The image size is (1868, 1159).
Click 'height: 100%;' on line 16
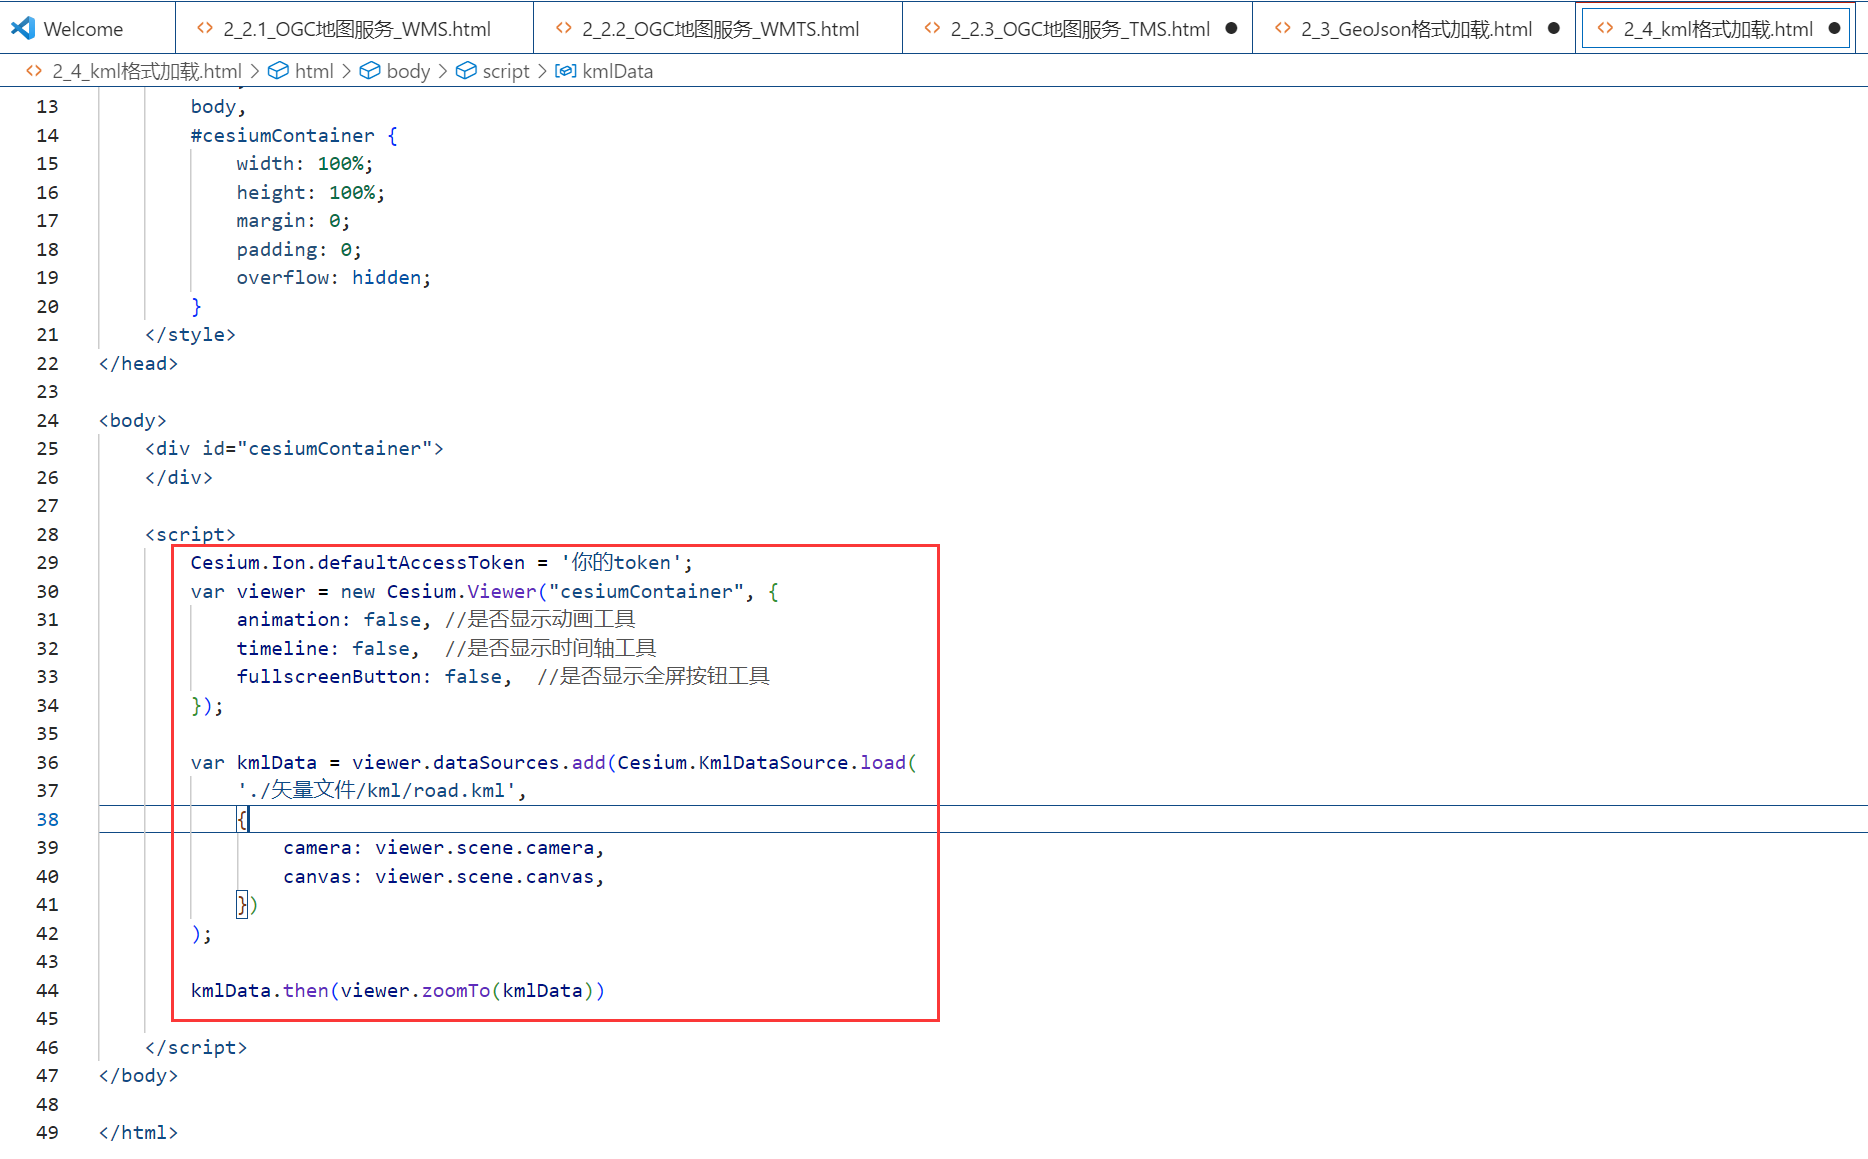click(x=311, y=193)
